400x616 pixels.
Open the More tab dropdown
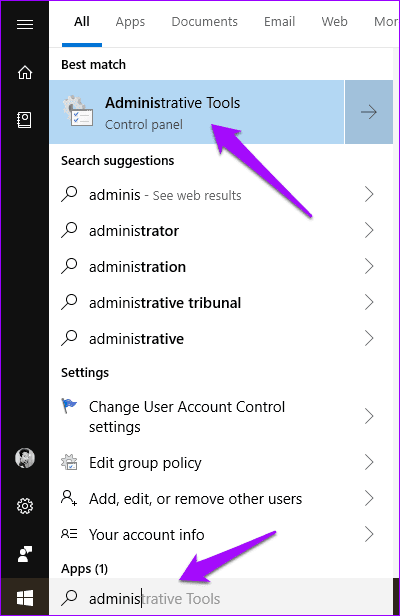(386, 22)
